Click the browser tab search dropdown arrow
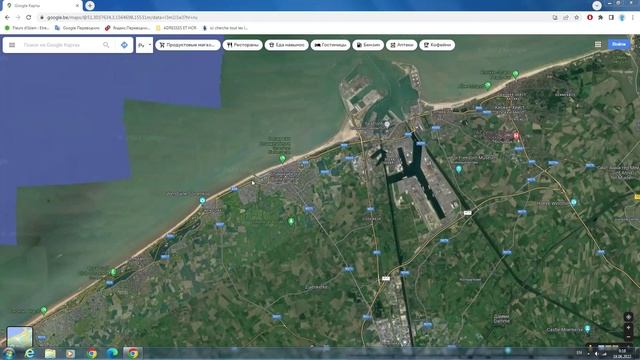The width and height of the screenshot is (640, 360). point(596,5)
